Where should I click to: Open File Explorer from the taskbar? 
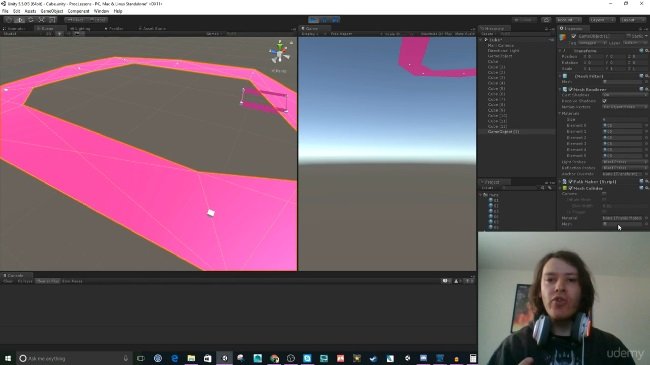[x=191, y=358]
